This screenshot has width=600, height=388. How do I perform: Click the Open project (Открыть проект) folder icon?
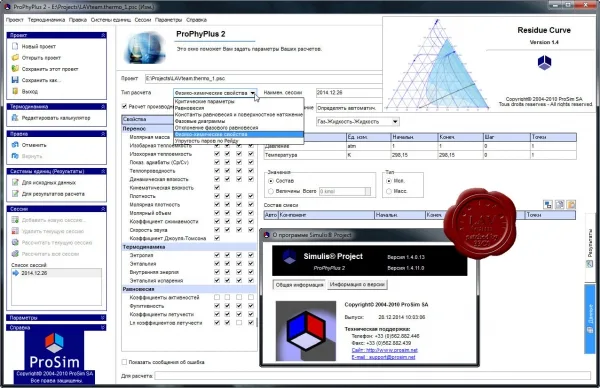pyautogui.click(x=15, y=58)
